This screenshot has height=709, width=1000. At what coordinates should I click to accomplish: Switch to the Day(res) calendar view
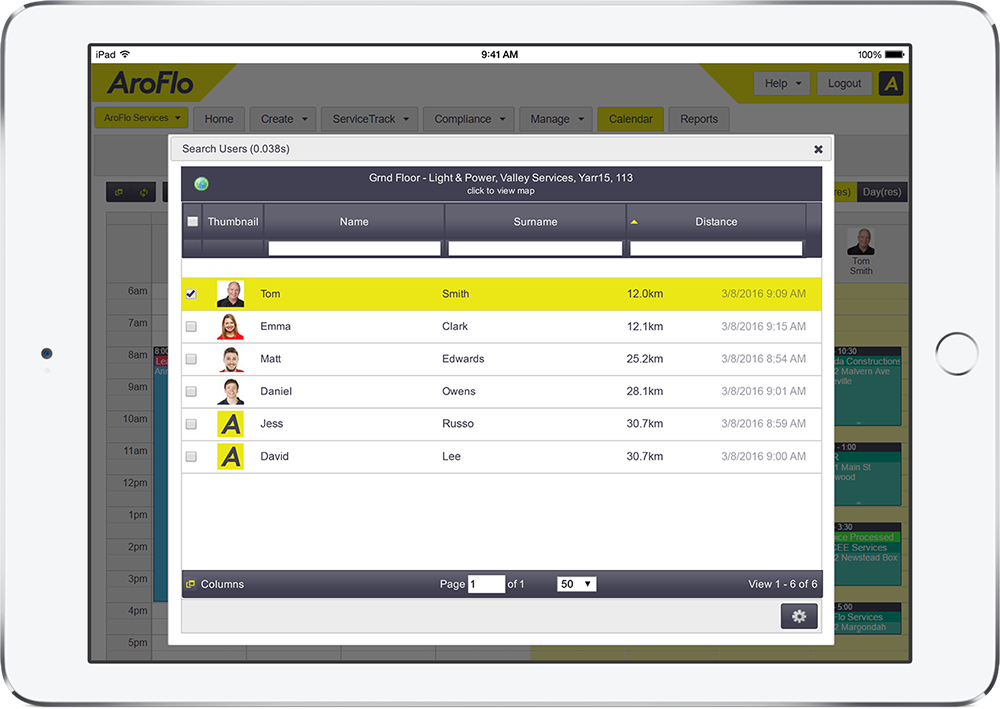[x=881, y=192]
